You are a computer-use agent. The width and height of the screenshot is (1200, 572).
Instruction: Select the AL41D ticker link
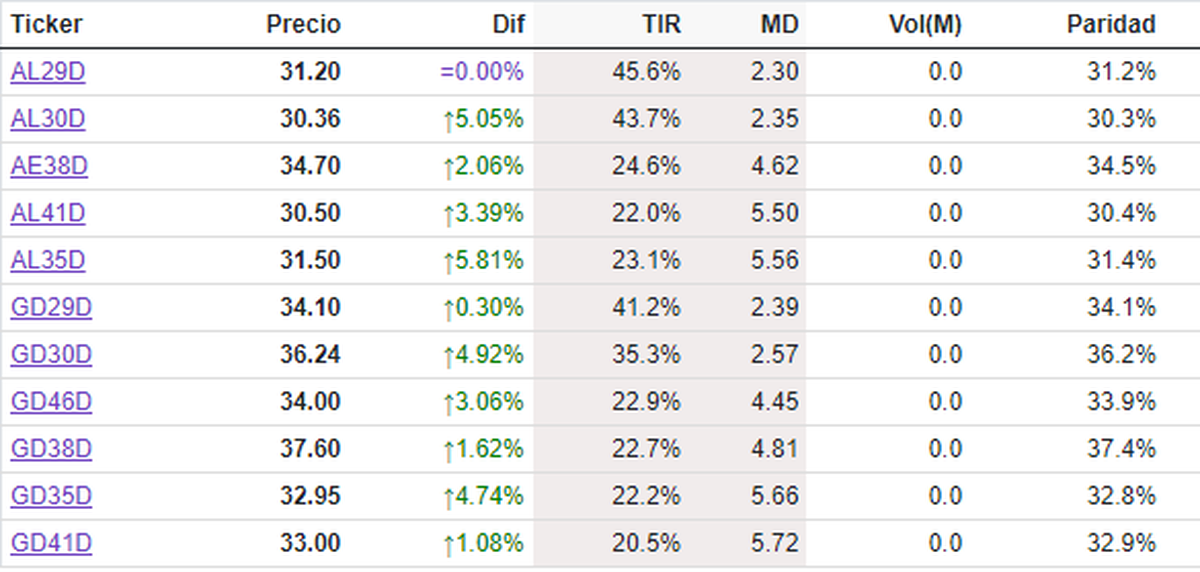click(48, 213)
